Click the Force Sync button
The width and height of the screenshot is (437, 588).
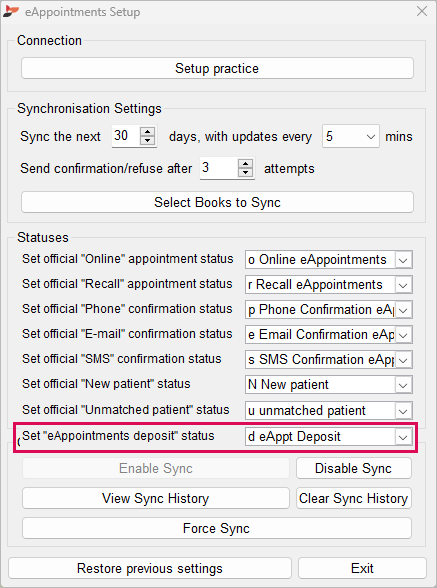[x=216, y=528]
